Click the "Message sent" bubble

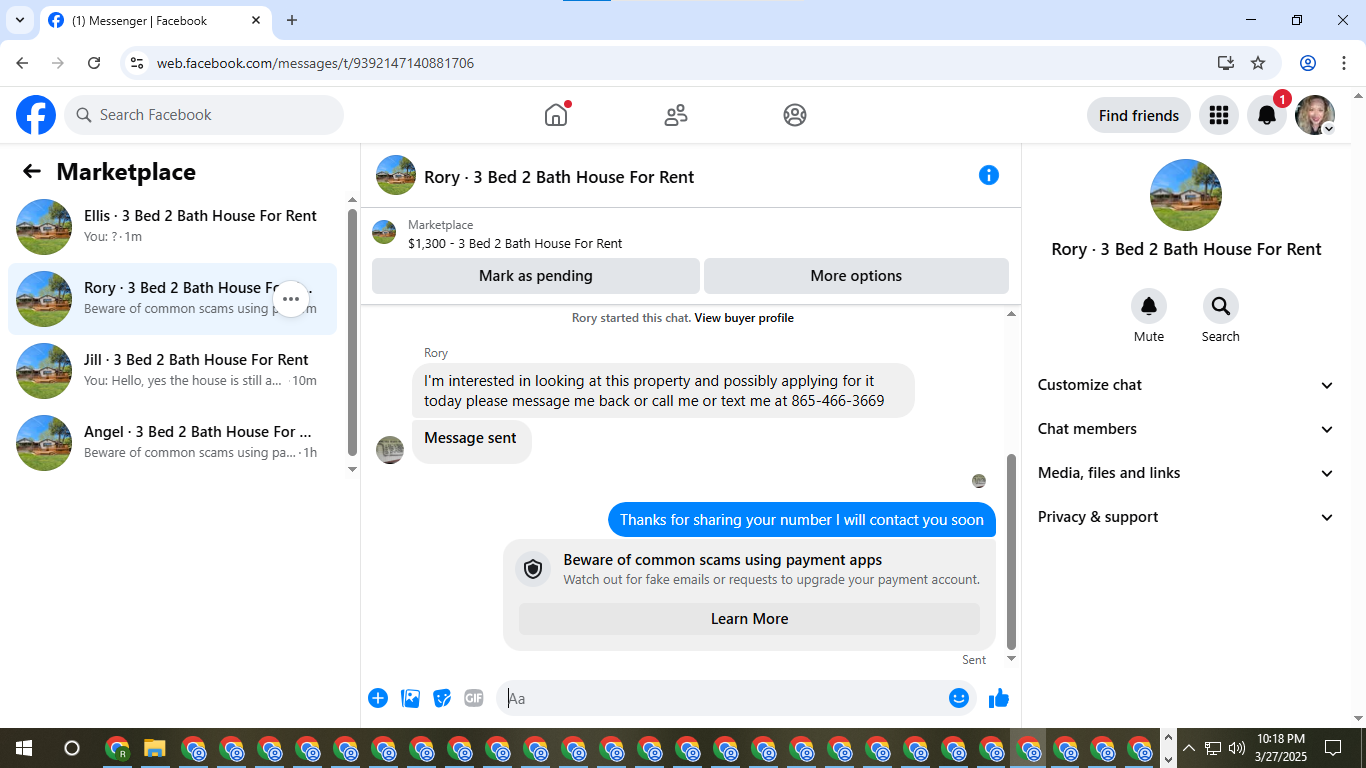tap(471, 441)
